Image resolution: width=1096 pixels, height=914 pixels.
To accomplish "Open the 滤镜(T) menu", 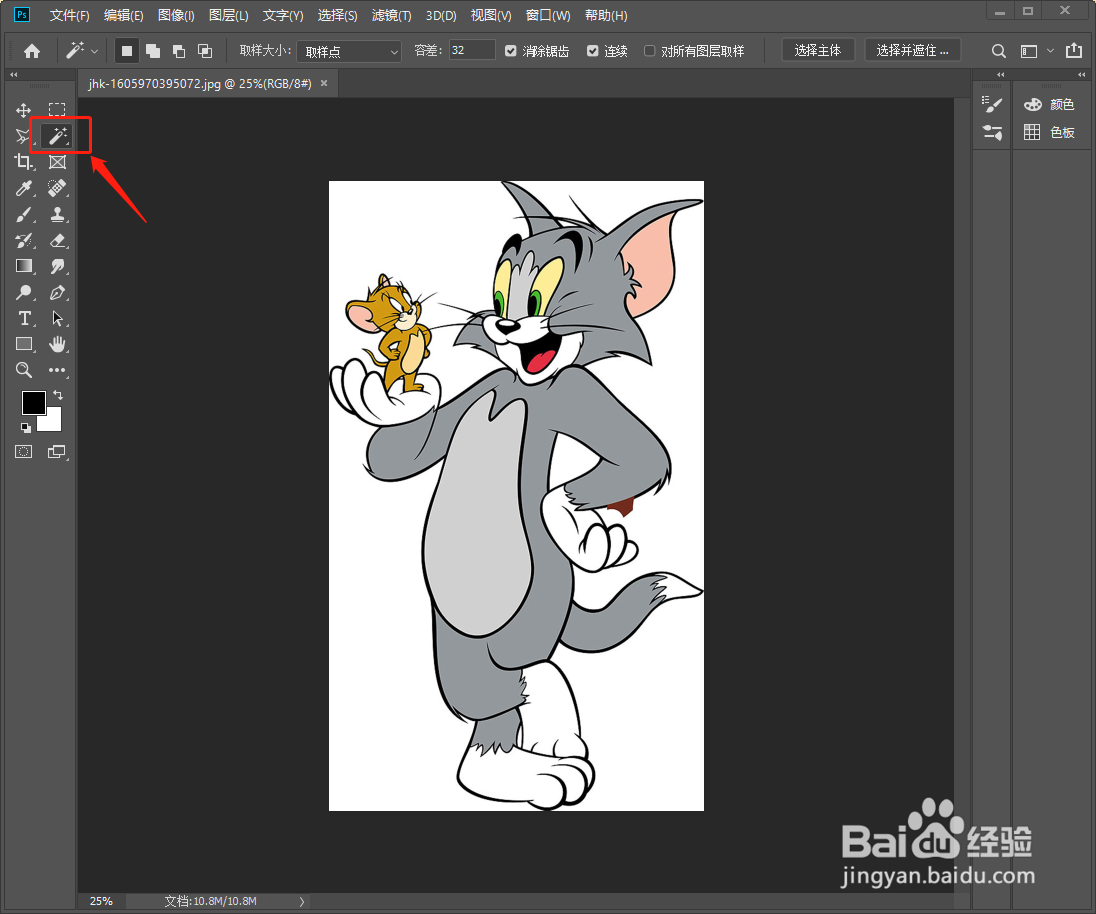I will (x=391, y=15).
